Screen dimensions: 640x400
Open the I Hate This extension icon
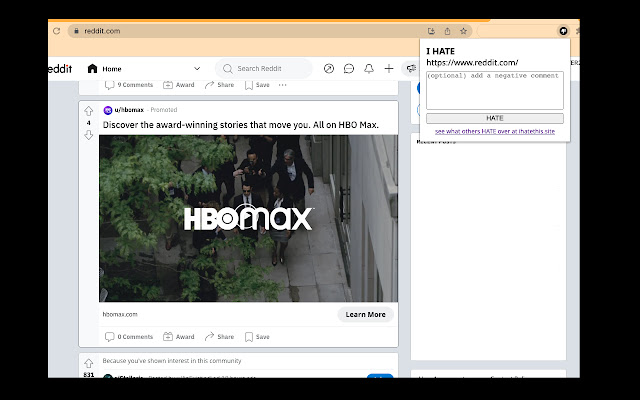point(563,31)
